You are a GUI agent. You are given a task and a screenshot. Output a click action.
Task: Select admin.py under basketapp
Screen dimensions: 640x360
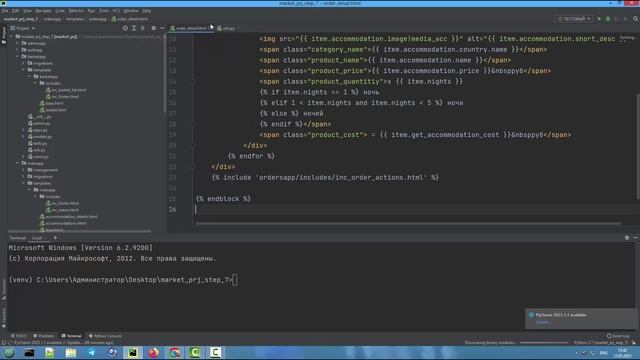click(39, 123)
